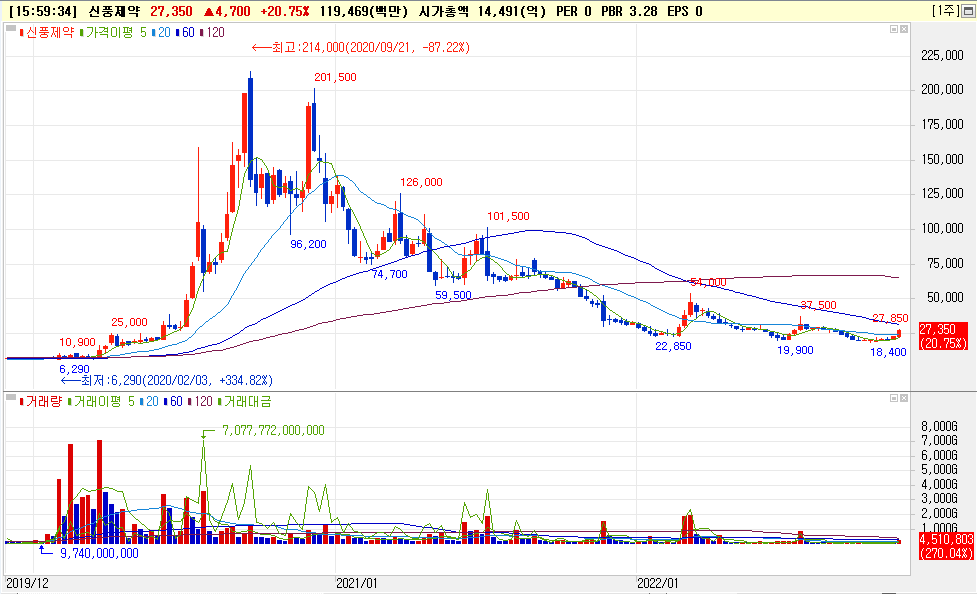This screenshot has width=977, height=594.
Task: Click the grey handle in the volume panel corner
Action: (11, 397)
